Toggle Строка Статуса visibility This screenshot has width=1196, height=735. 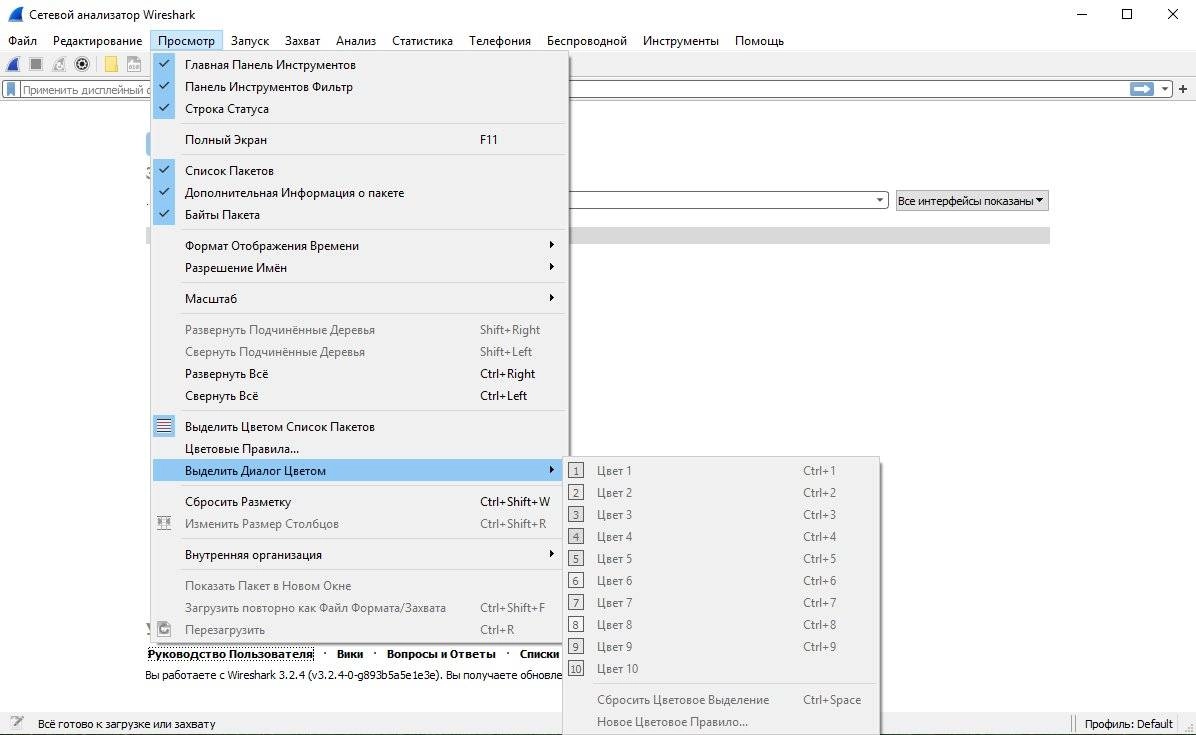click(359, 109)
